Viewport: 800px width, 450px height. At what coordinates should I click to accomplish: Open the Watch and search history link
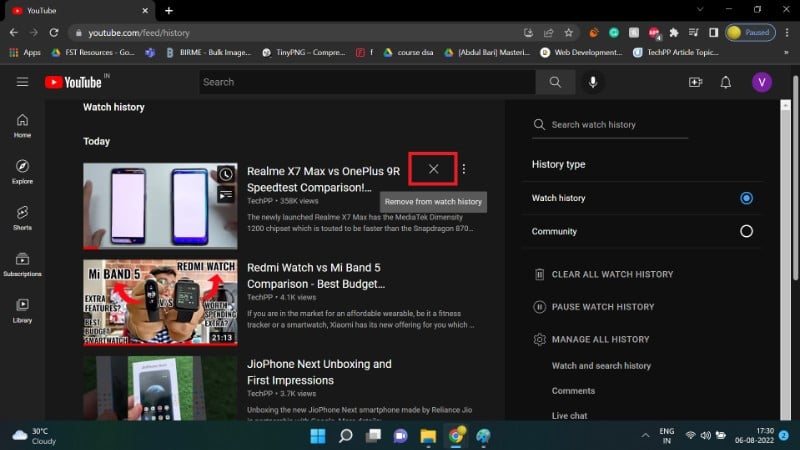[x=601, y=366]
